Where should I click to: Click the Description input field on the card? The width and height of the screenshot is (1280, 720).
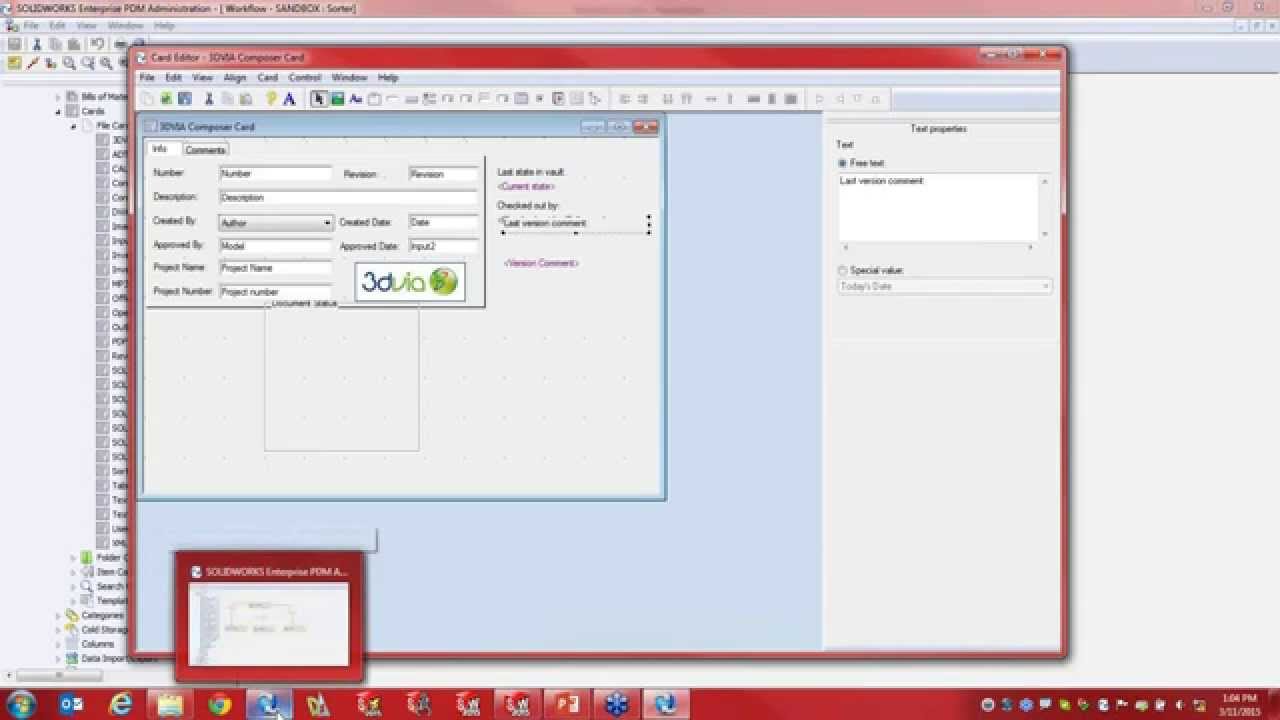click(x=348, y=197)
